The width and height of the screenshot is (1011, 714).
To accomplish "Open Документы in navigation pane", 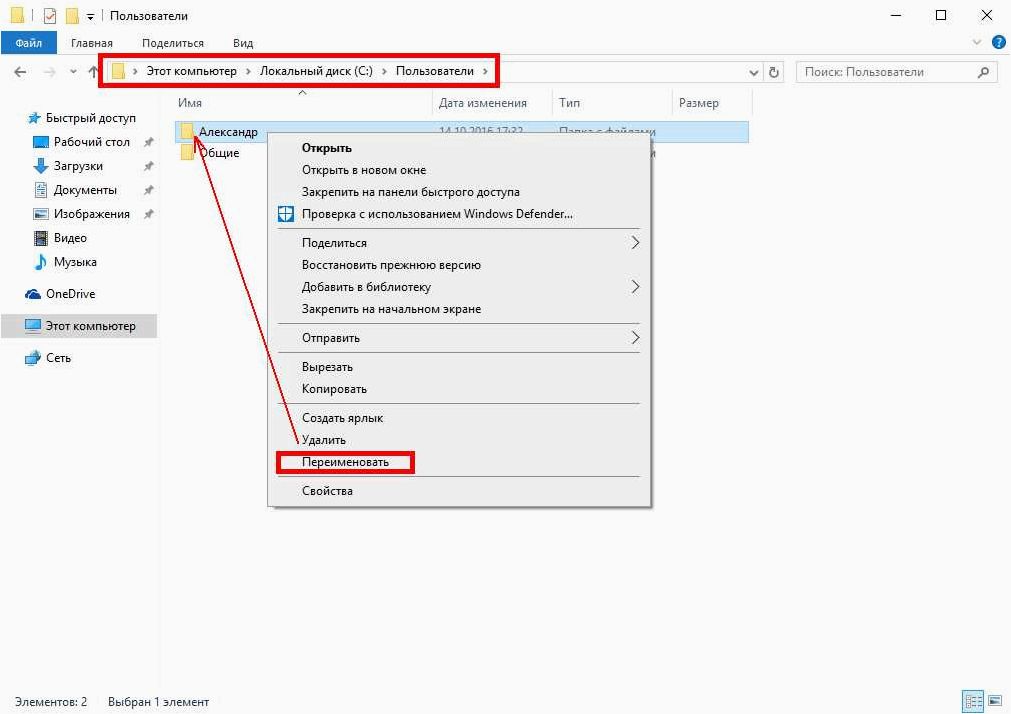I will [85, 190].
